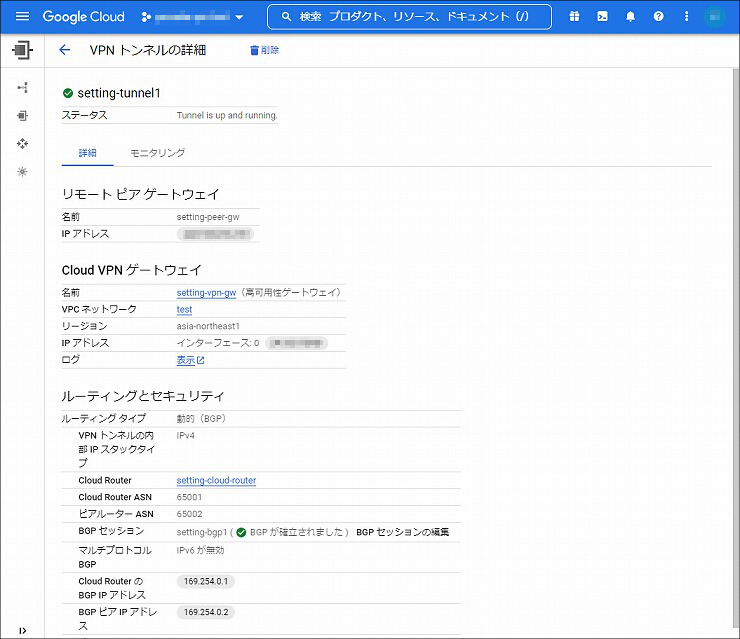Open the hamburger navigation menu

(x=22, y=17)
